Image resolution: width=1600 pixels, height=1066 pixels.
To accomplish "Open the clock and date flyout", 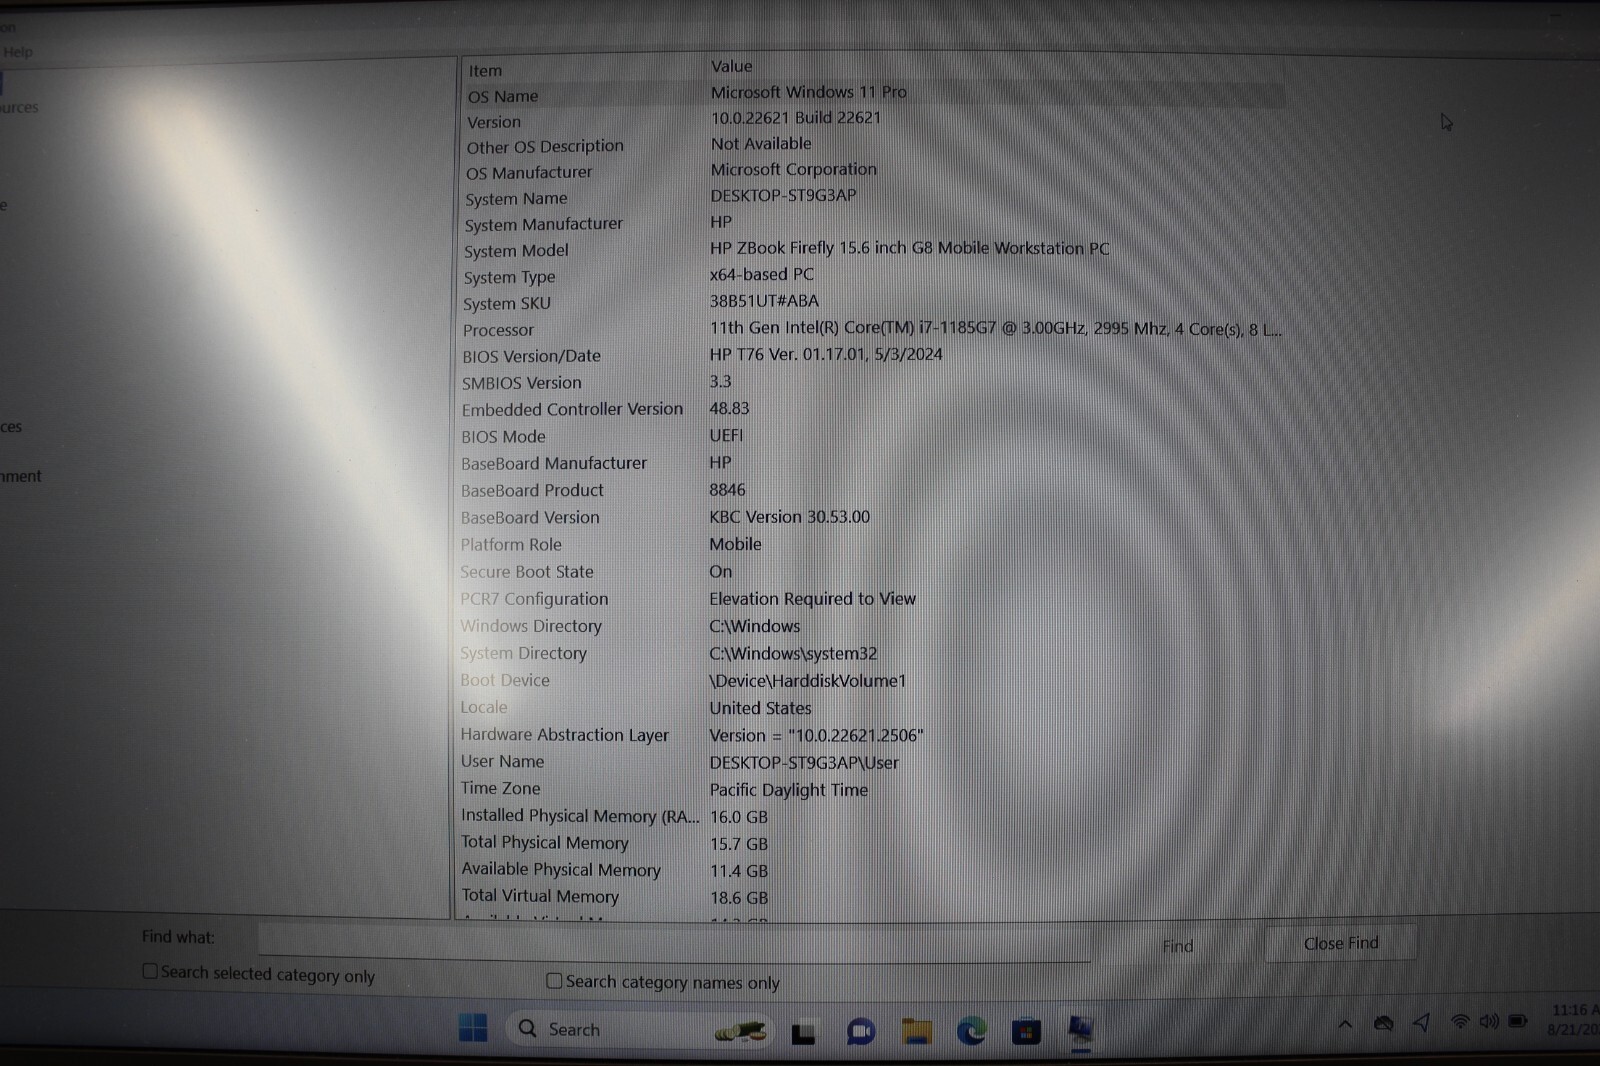I will (x=1574, y=1019).
